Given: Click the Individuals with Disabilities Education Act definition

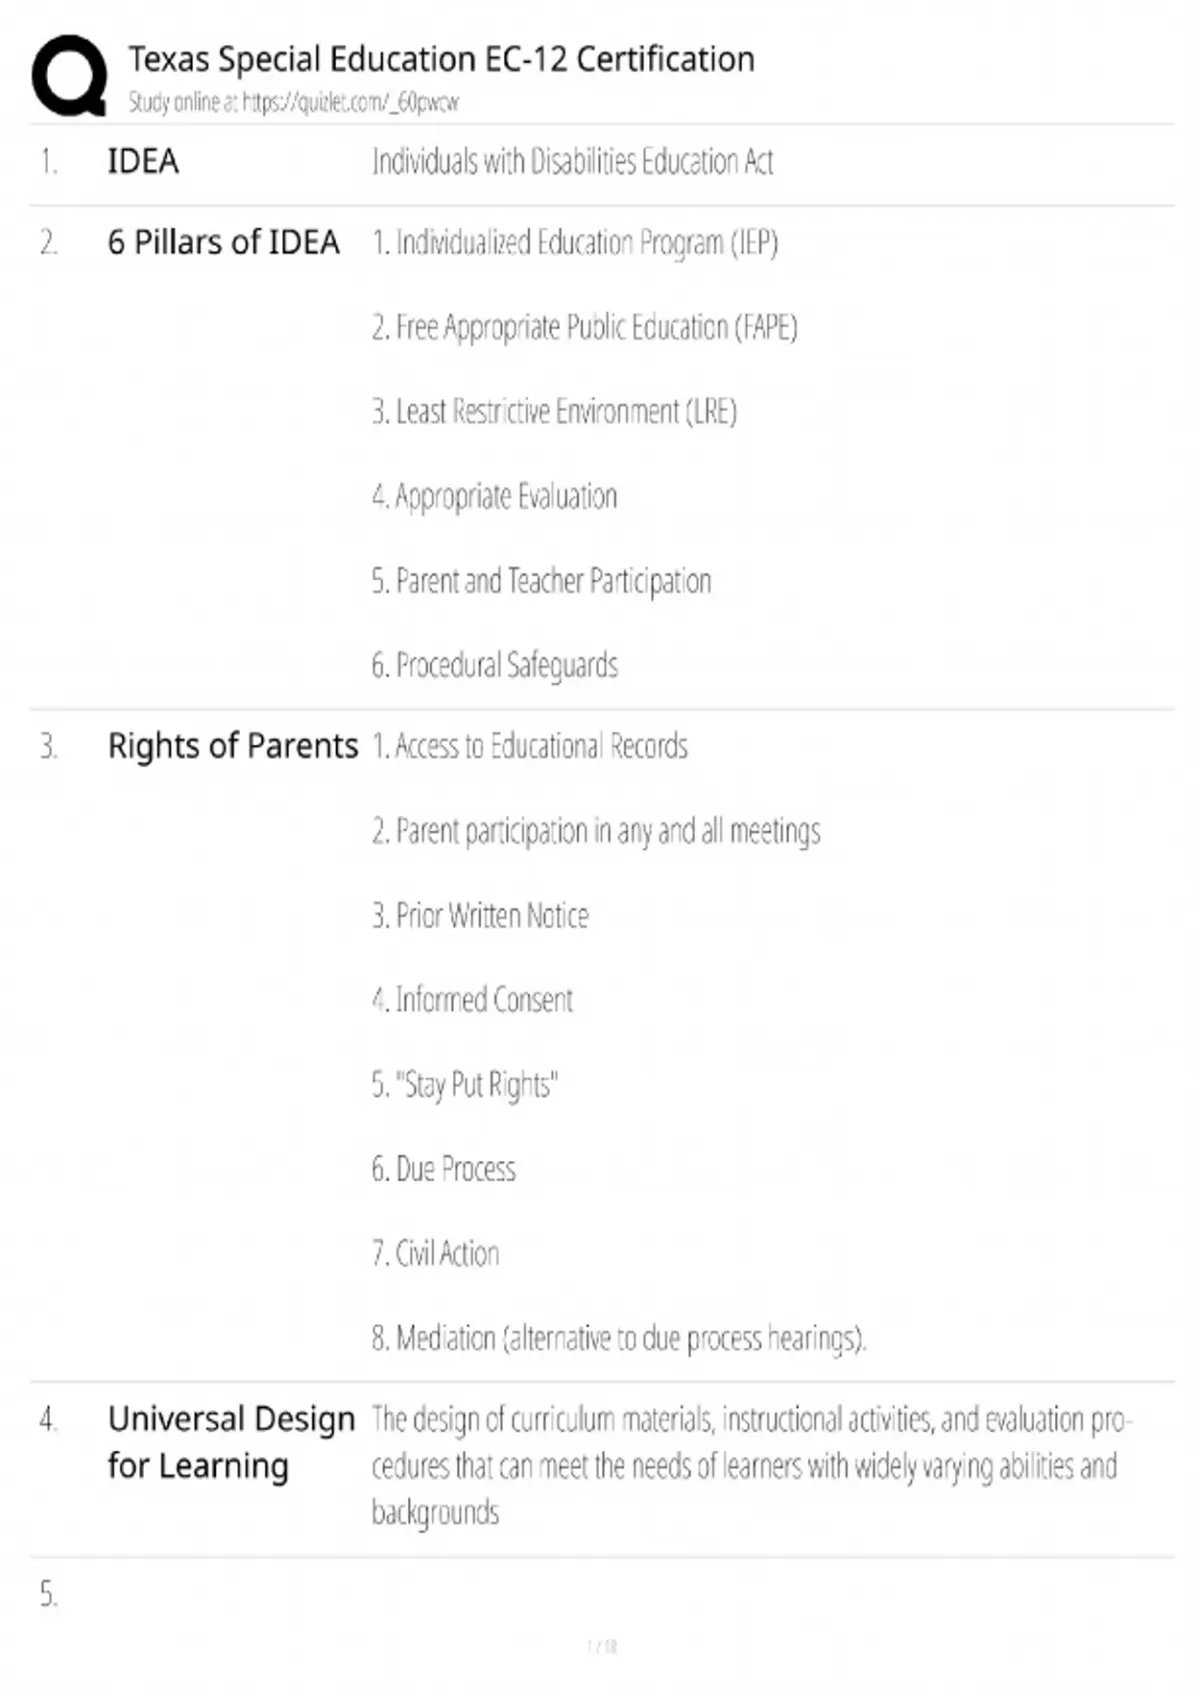Looking at the screenshot, I should [572, 161].
